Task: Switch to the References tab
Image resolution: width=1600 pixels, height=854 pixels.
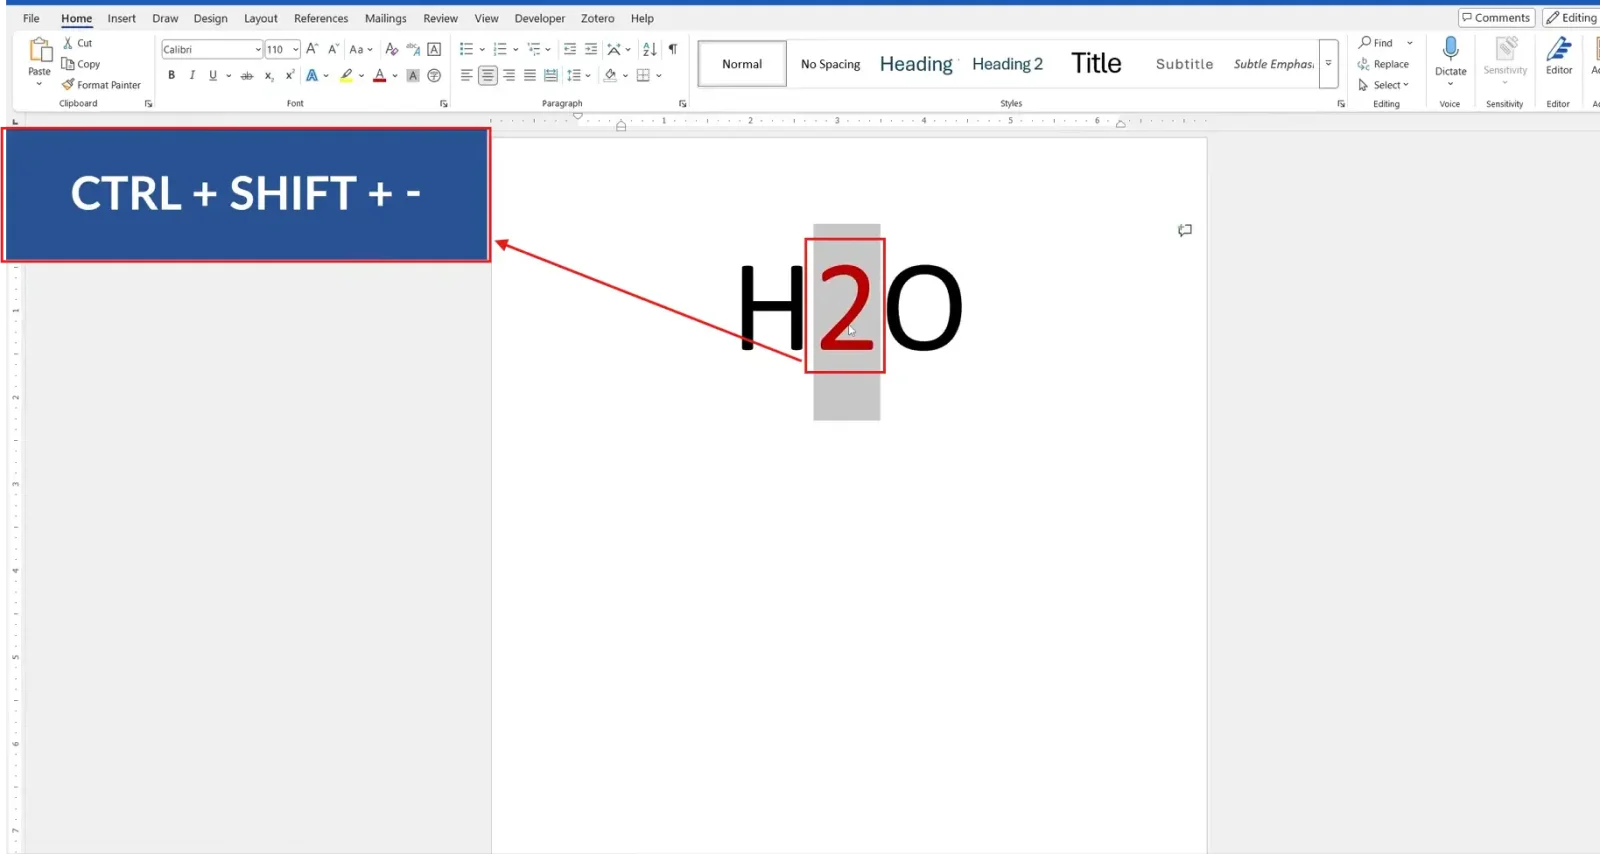Action: [x=321, y=18]
